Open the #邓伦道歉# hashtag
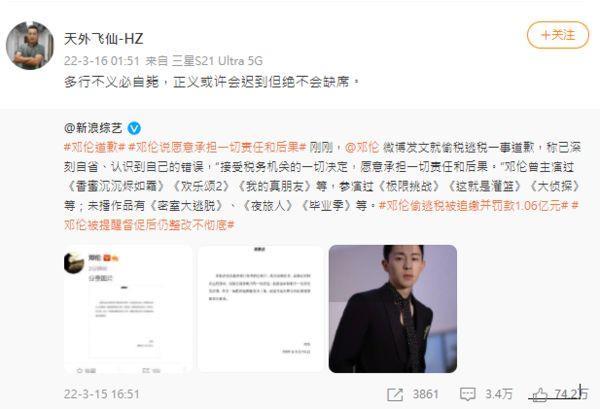This screenshot has height=409, width=600. point(95,147)
